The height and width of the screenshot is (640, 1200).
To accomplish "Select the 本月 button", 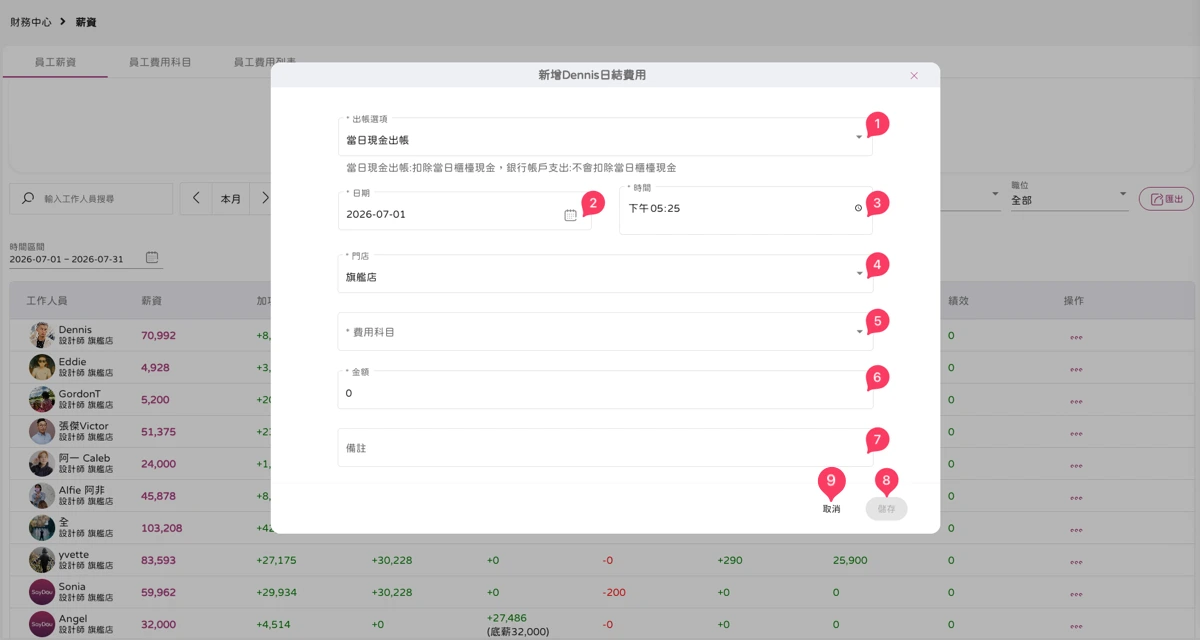I will pyautogui.click(x=231, y=199).
